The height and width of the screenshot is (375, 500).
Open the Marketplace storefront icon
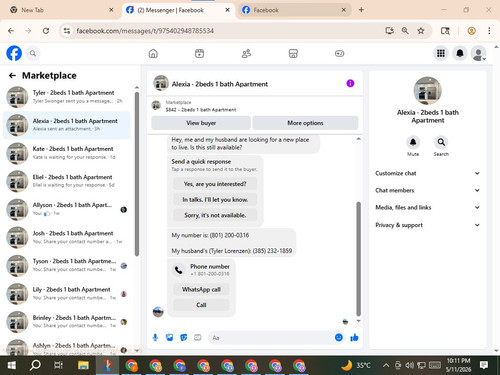coord(293,53)
